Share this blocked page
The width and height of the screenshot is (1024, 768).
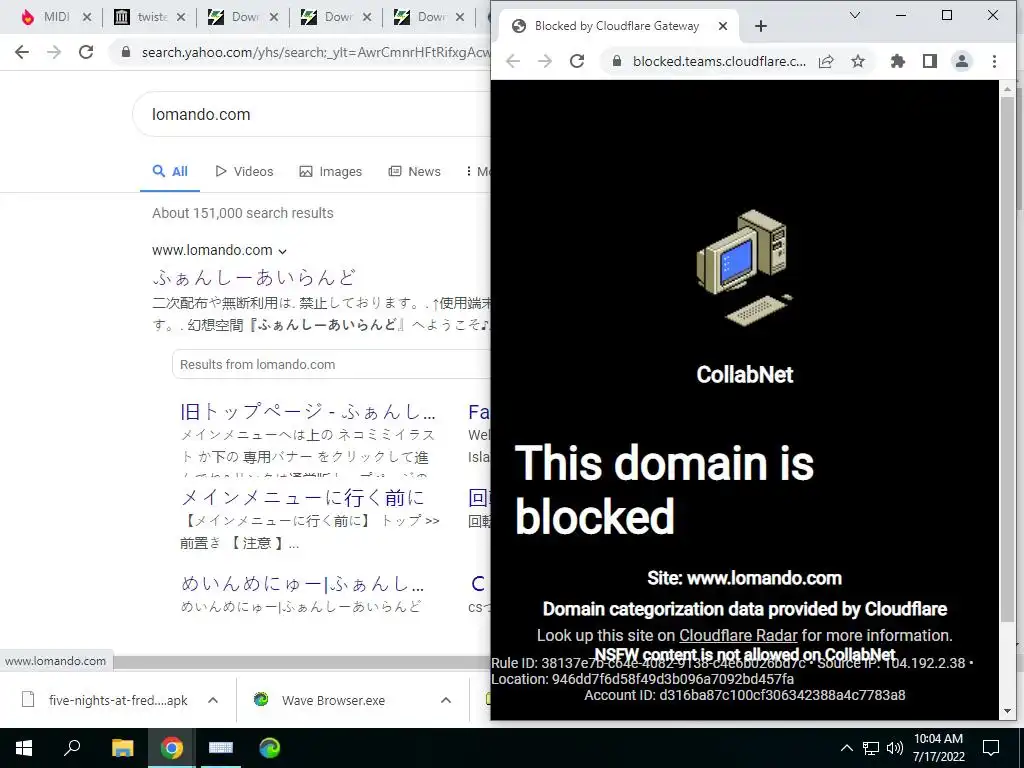826,61
